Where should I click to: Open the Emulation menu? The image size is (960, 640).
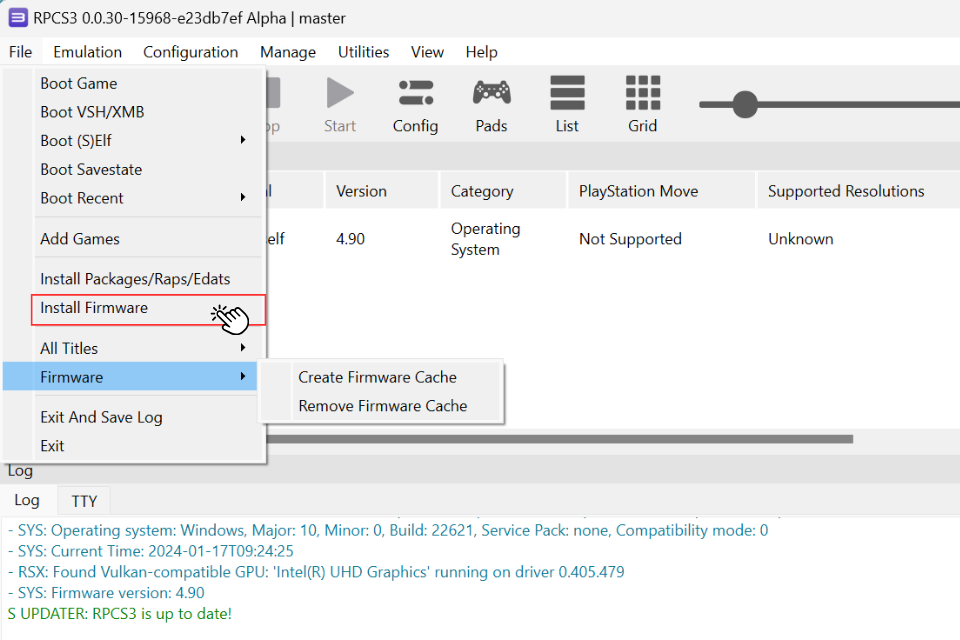[88, 52]
